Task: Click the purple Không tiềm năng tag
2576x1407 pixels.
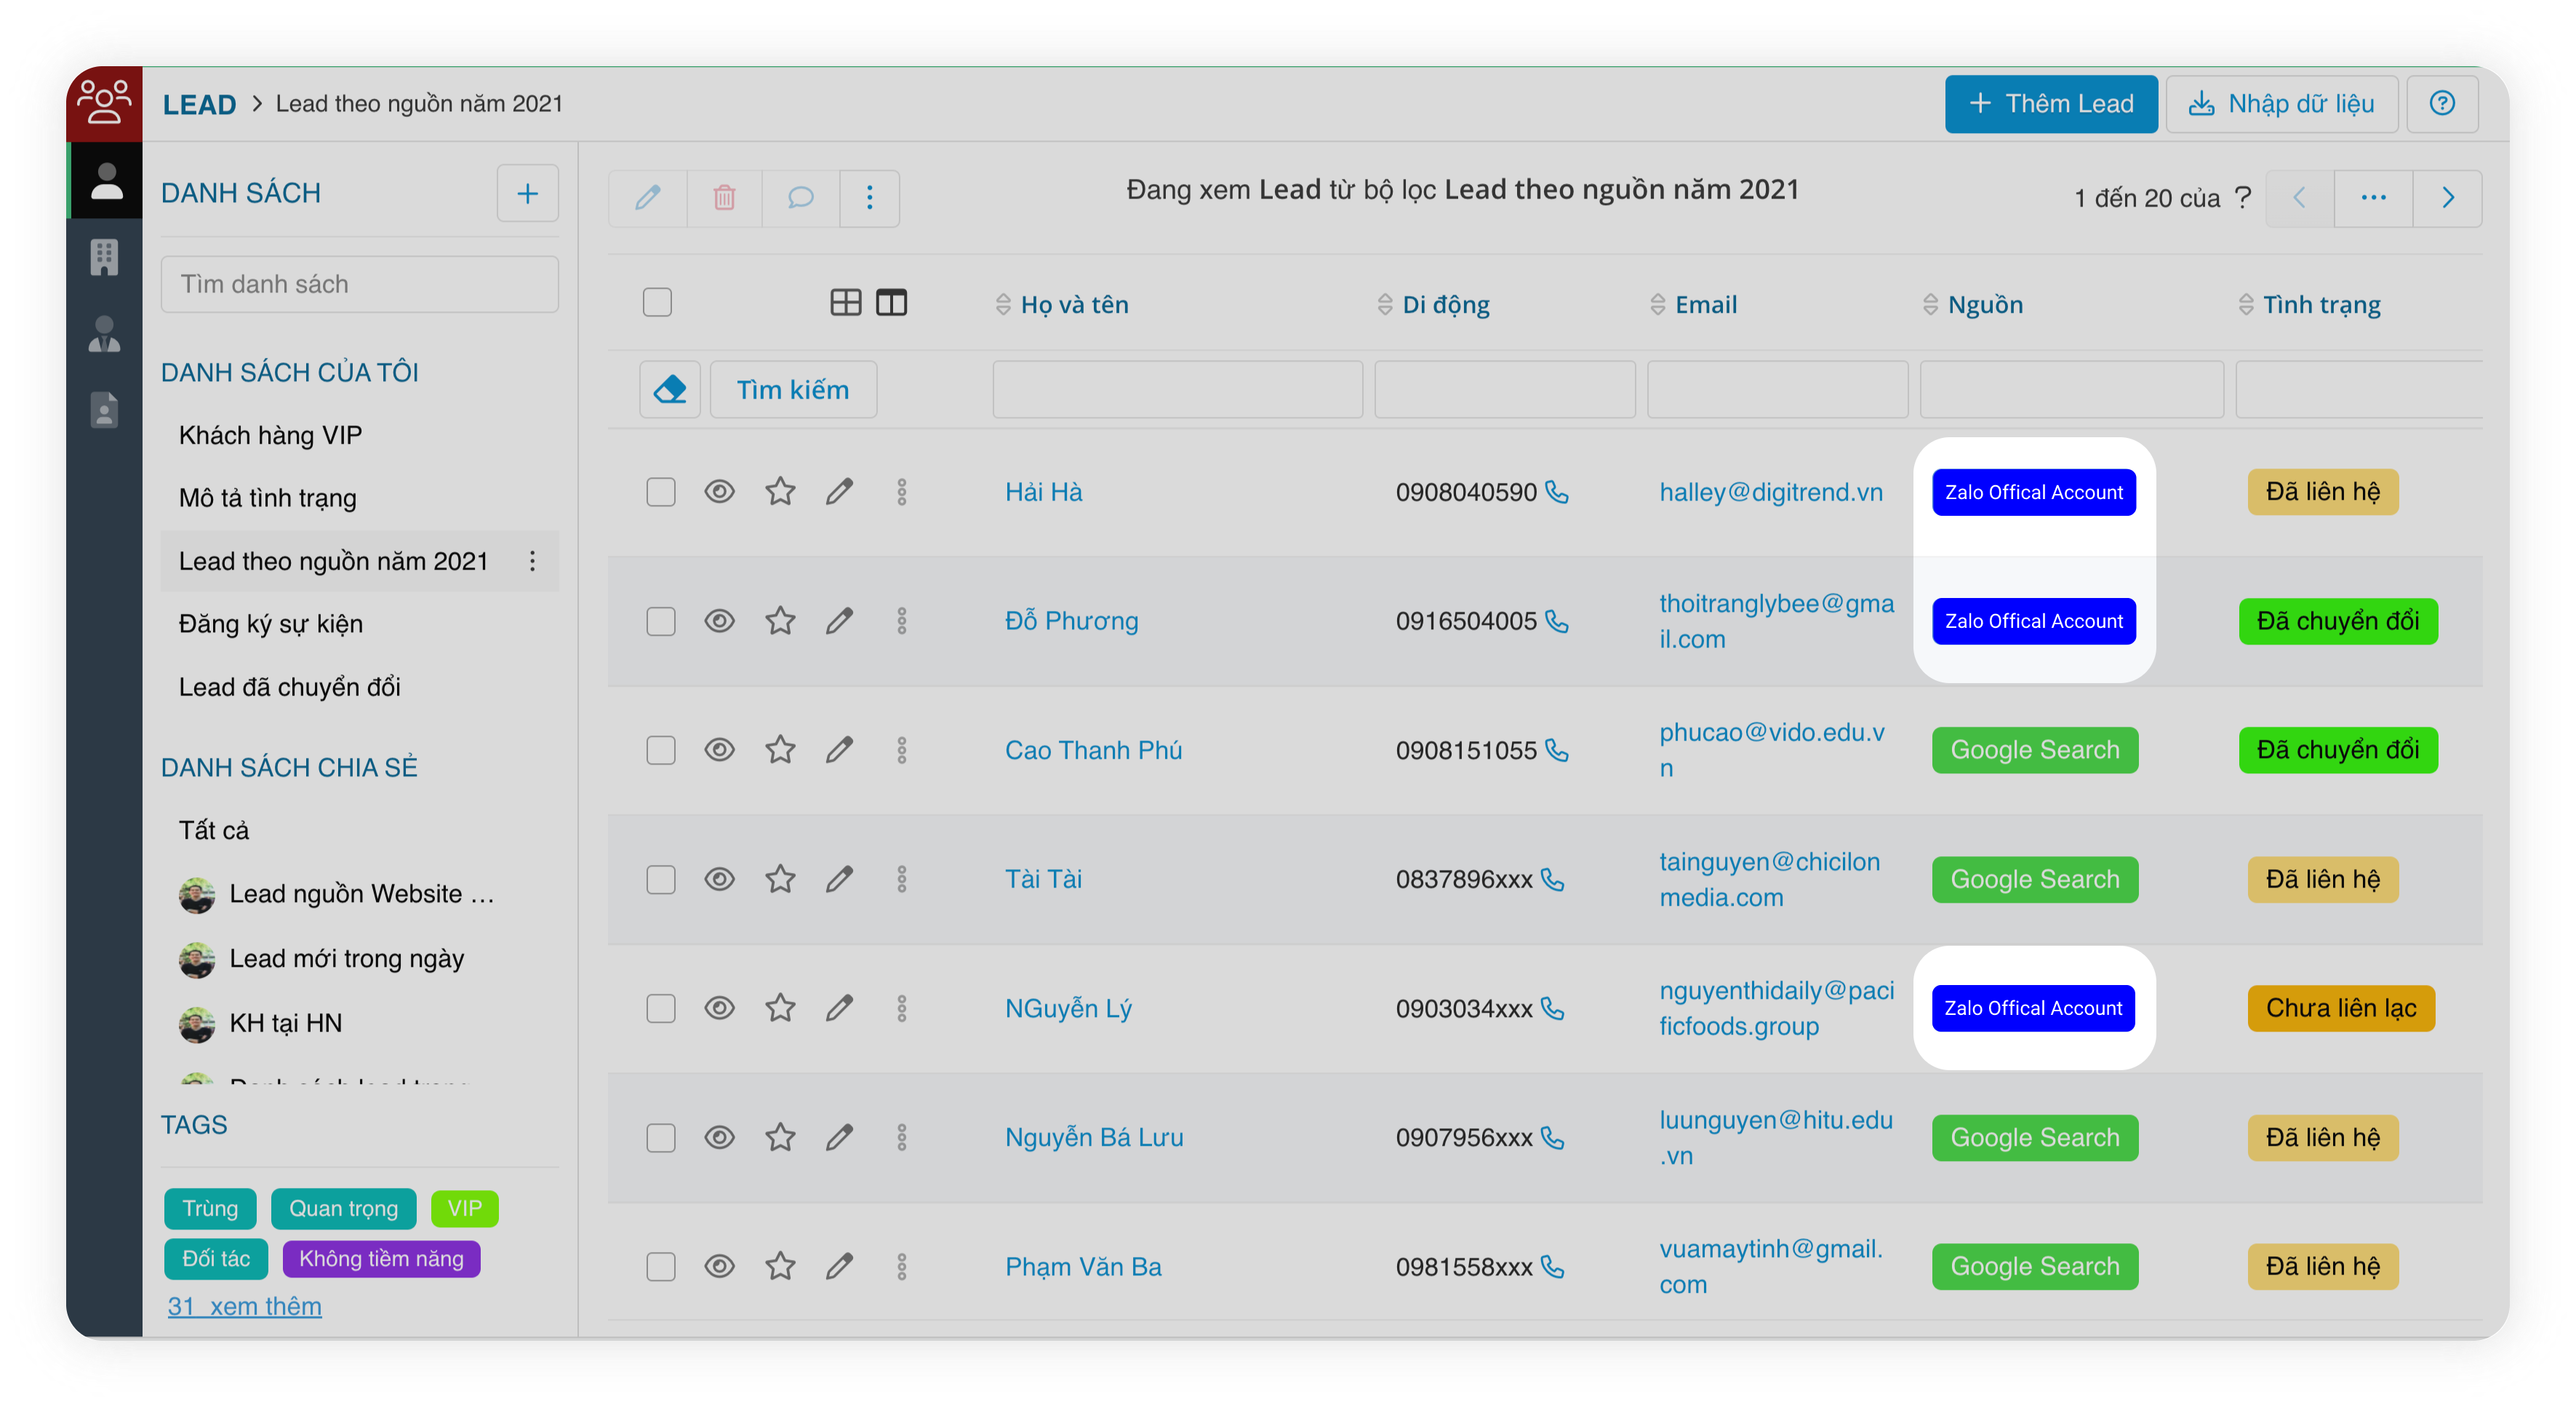Action: pos(381,1258)
